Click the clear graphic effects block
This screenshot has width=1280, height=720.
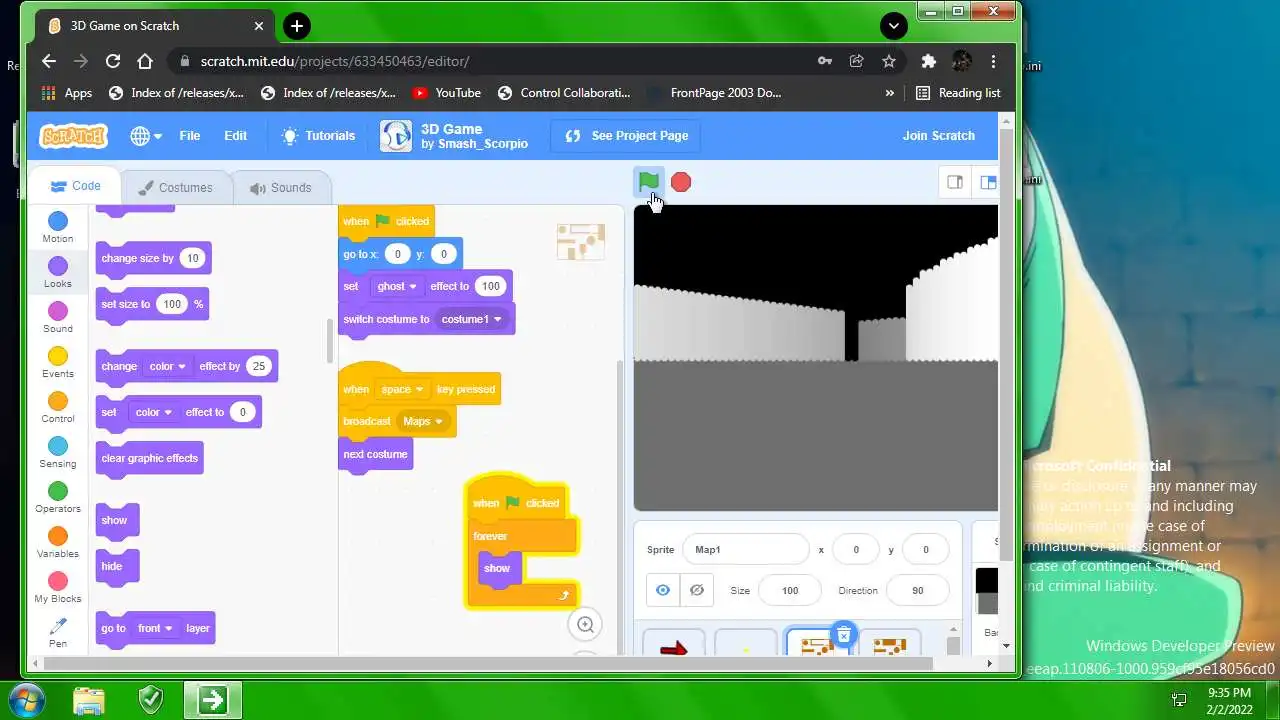coord(150,458)
